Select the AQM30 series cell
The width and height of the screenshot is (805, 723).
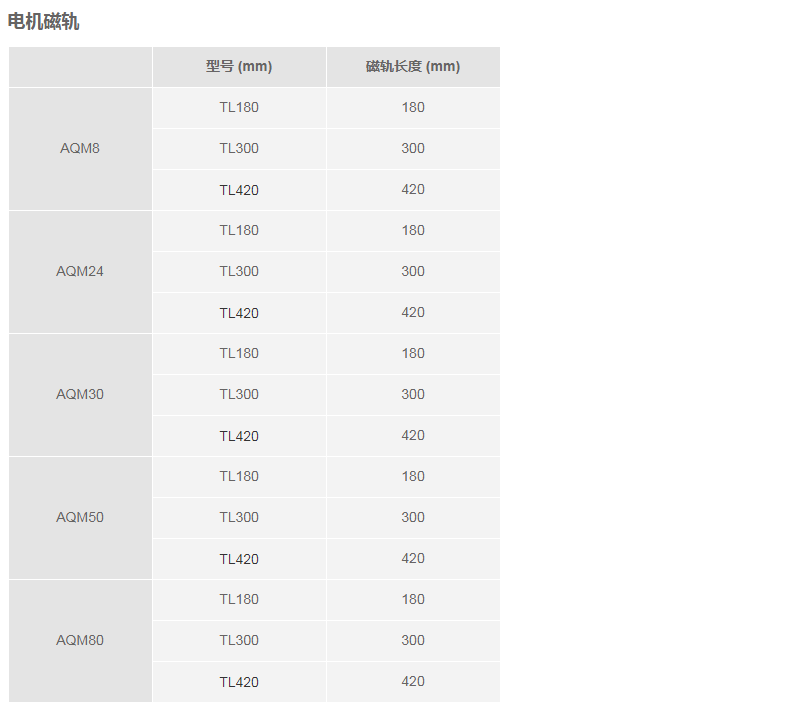click(80, 395)
